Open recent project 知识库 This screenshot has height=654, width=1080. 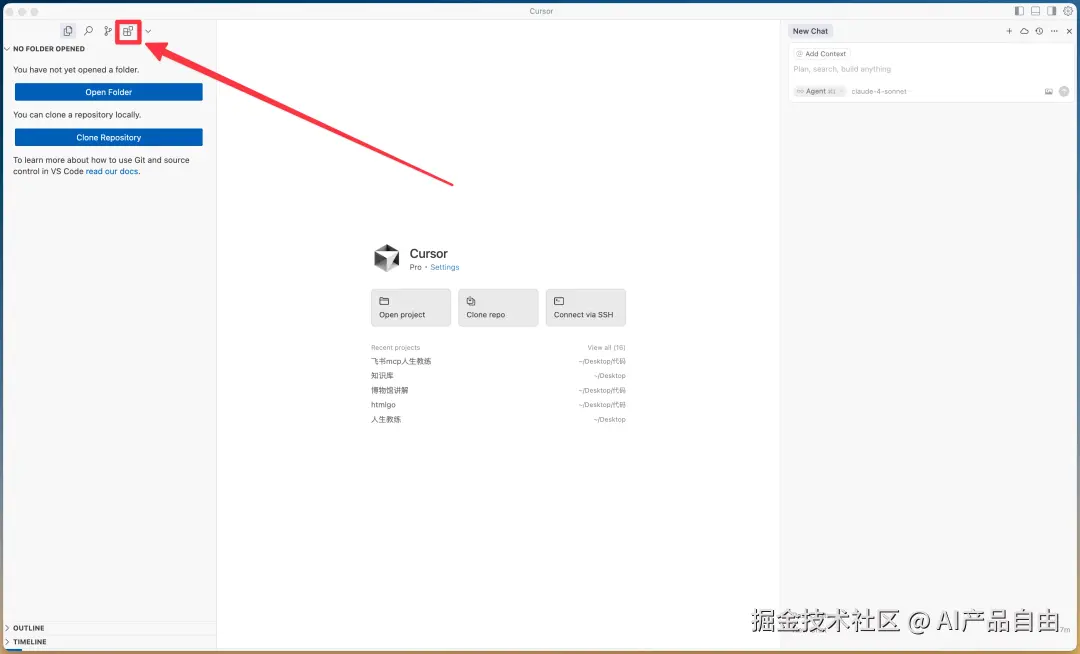pos(498,376)
